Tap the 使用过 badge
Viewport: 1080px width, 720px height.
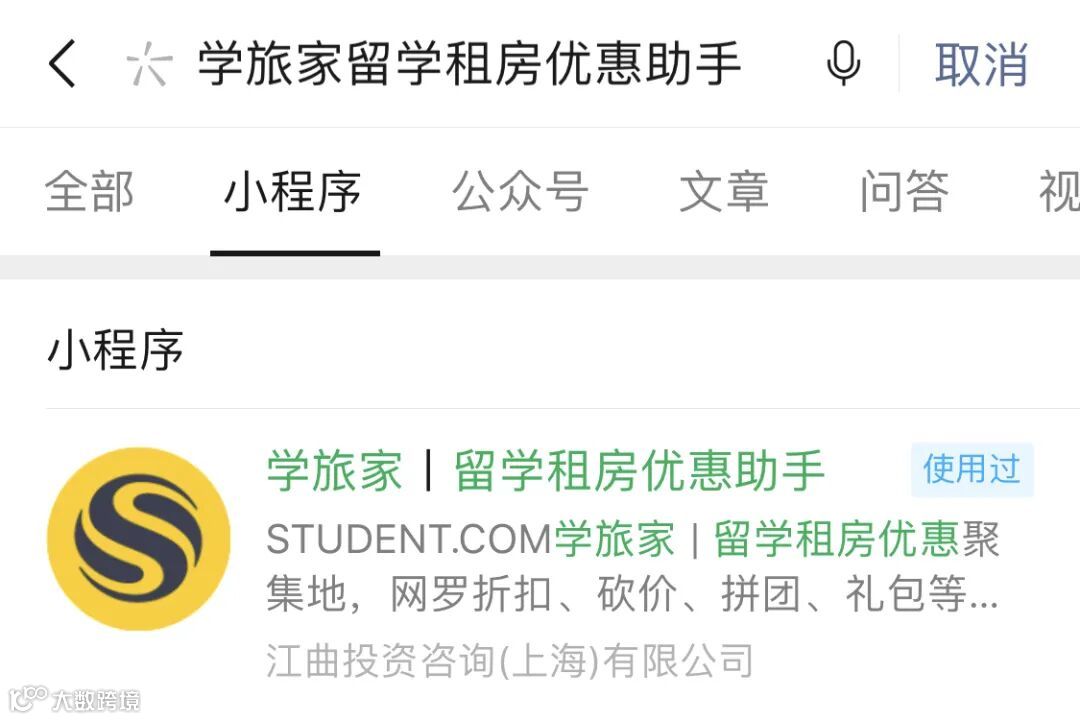point(972,470)
